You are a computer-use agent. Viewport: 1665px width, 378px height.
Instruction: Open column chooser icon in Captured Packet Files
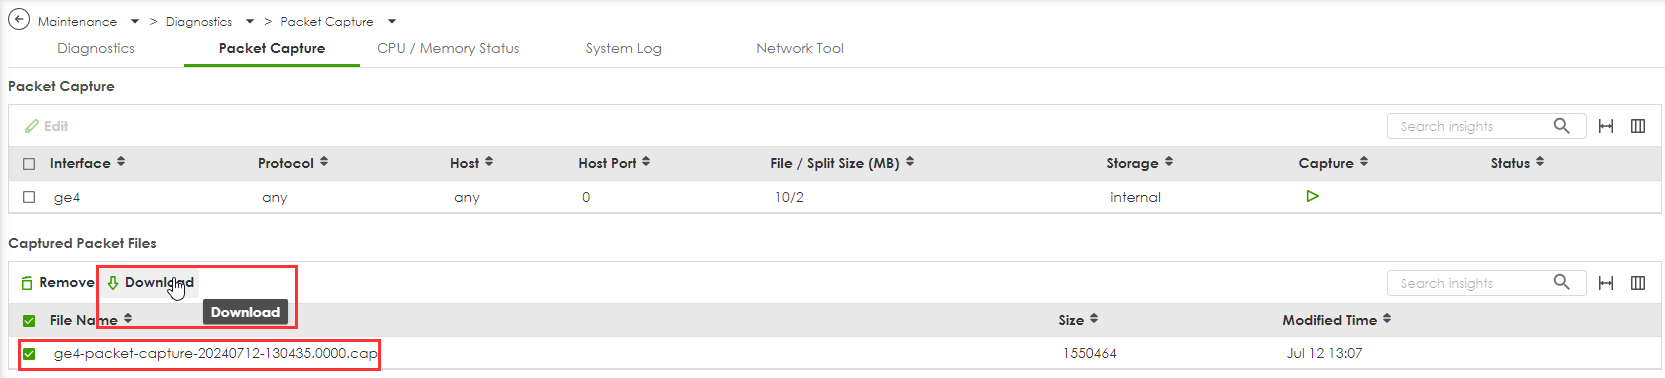coord(1638,283)
